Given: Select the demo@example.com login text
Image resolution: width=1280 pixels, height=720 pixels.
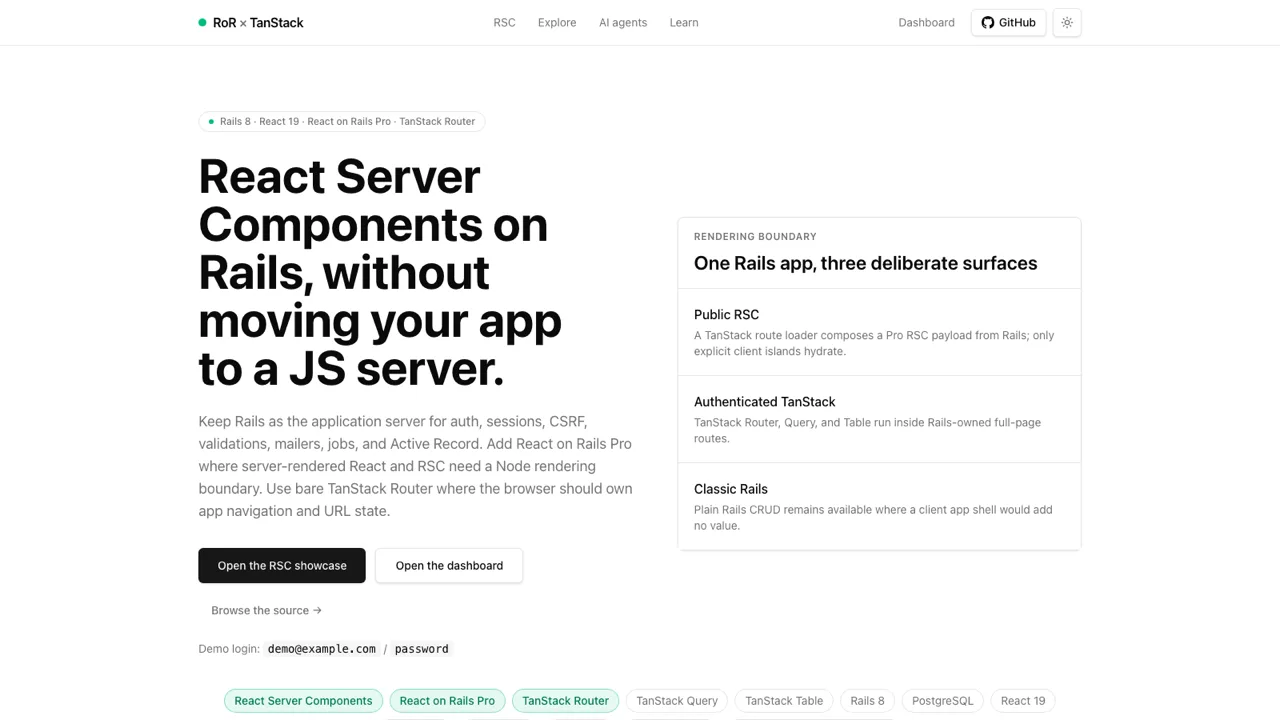Looking at the screenshot, I should (x=322, y=649).
